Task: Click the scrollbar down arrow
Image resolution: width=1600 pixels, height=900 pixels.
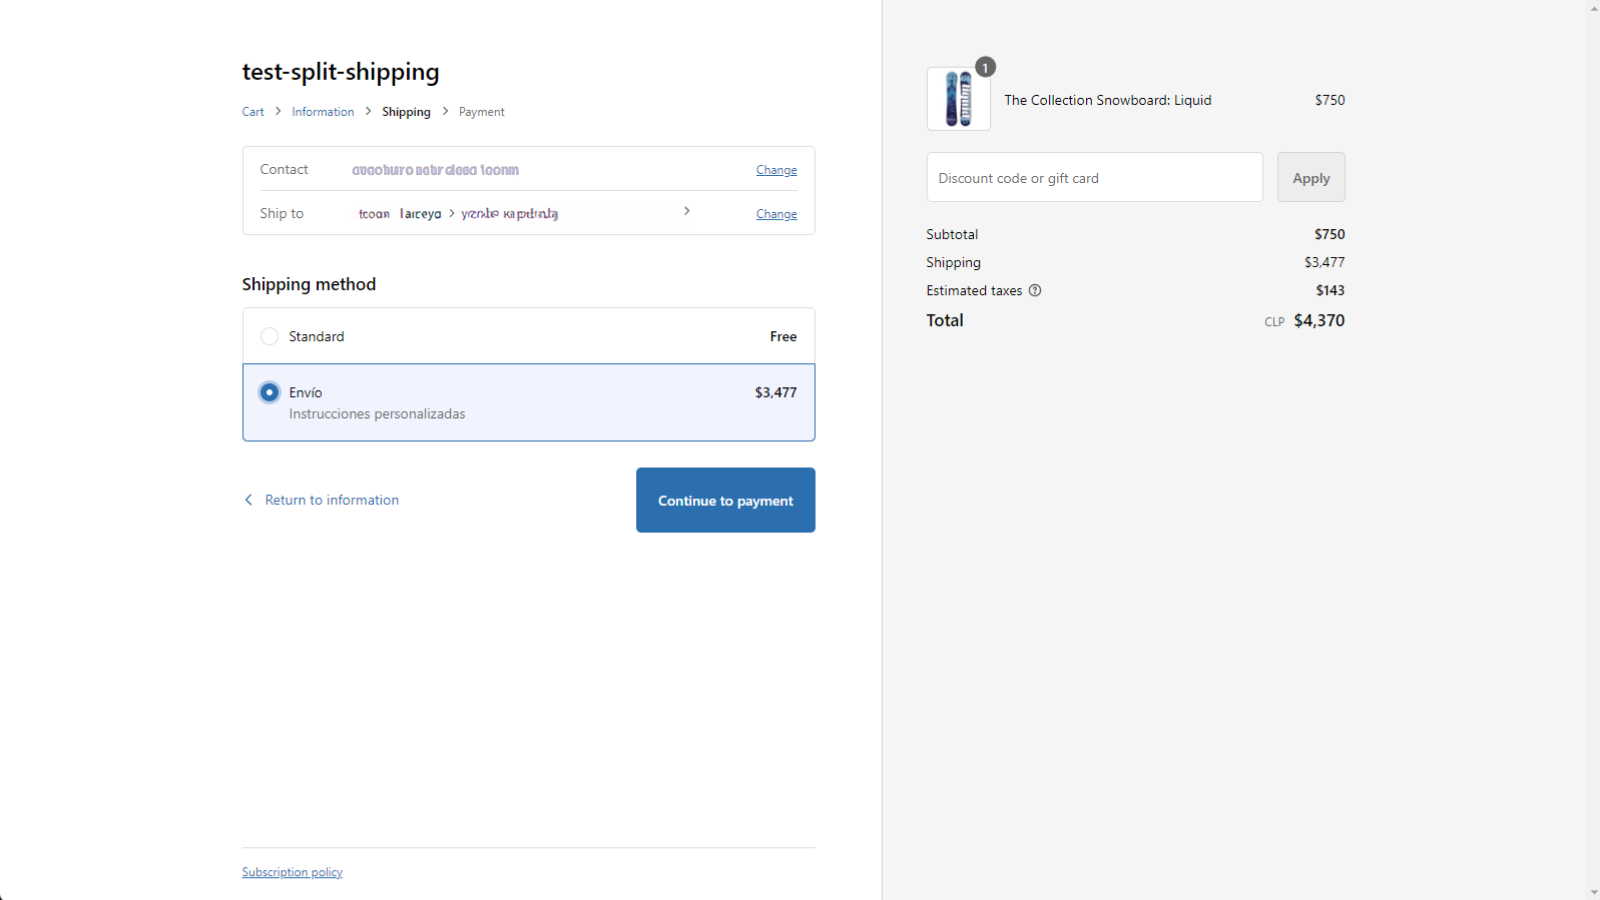Action: 1593,891
